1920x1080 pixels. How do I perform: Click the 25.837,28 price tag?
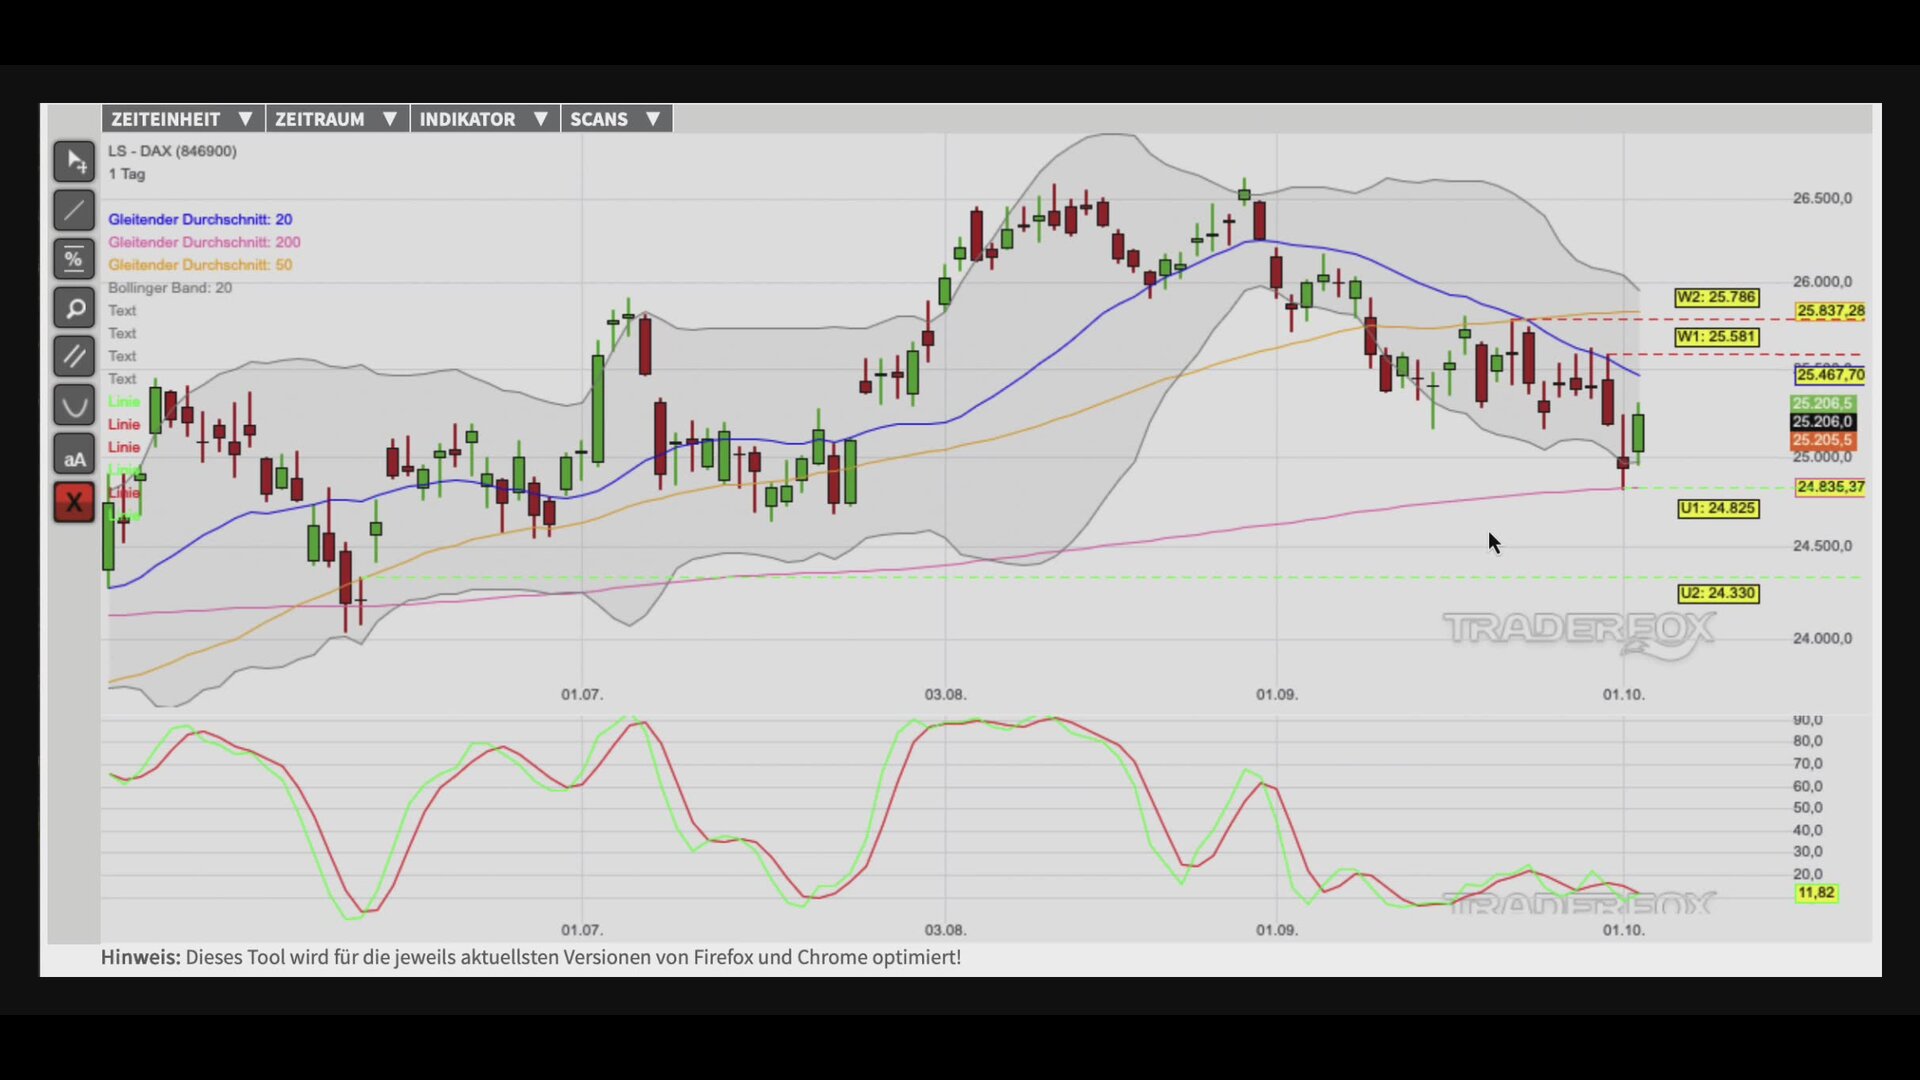click(1830, 311)
